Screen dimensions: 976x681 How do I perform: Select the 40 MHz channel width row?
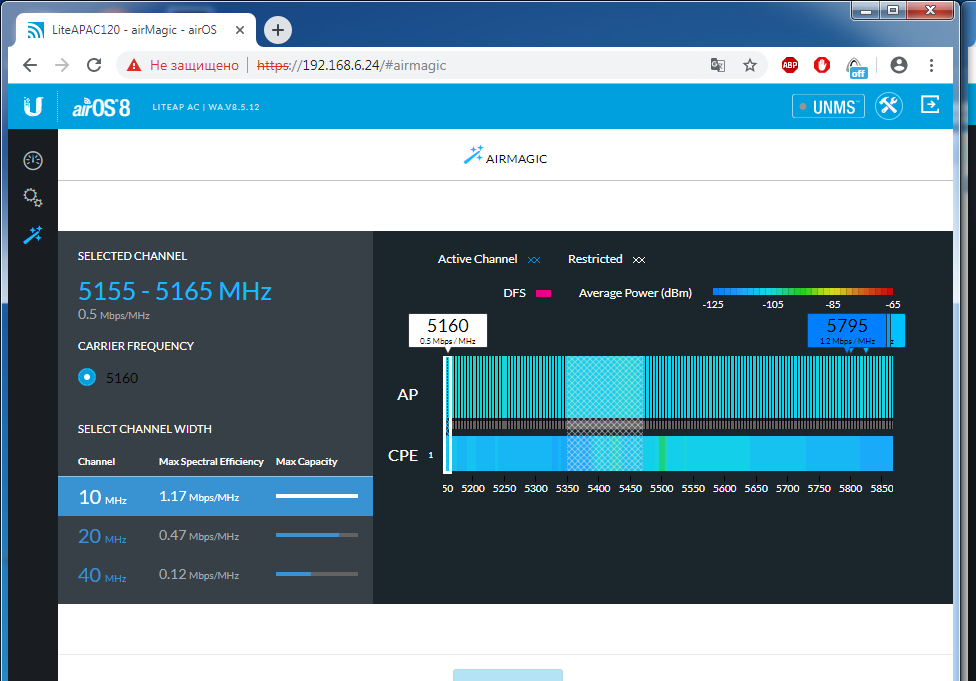click(215, 575)
